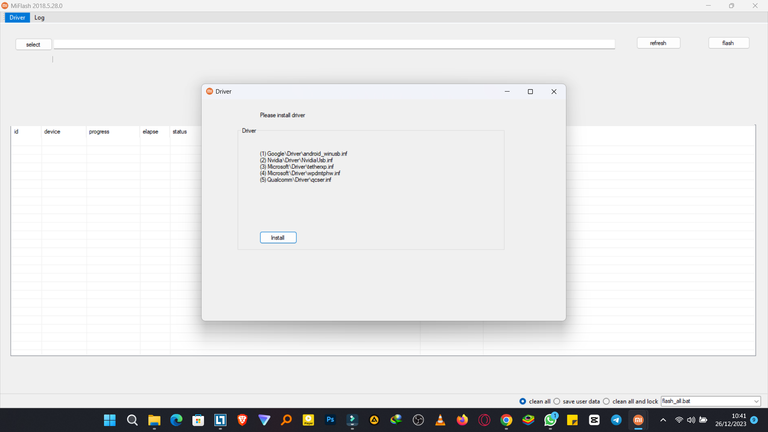The image size is (768, 432).
Task: Open the notification center badge
Action: click(754, 420)
